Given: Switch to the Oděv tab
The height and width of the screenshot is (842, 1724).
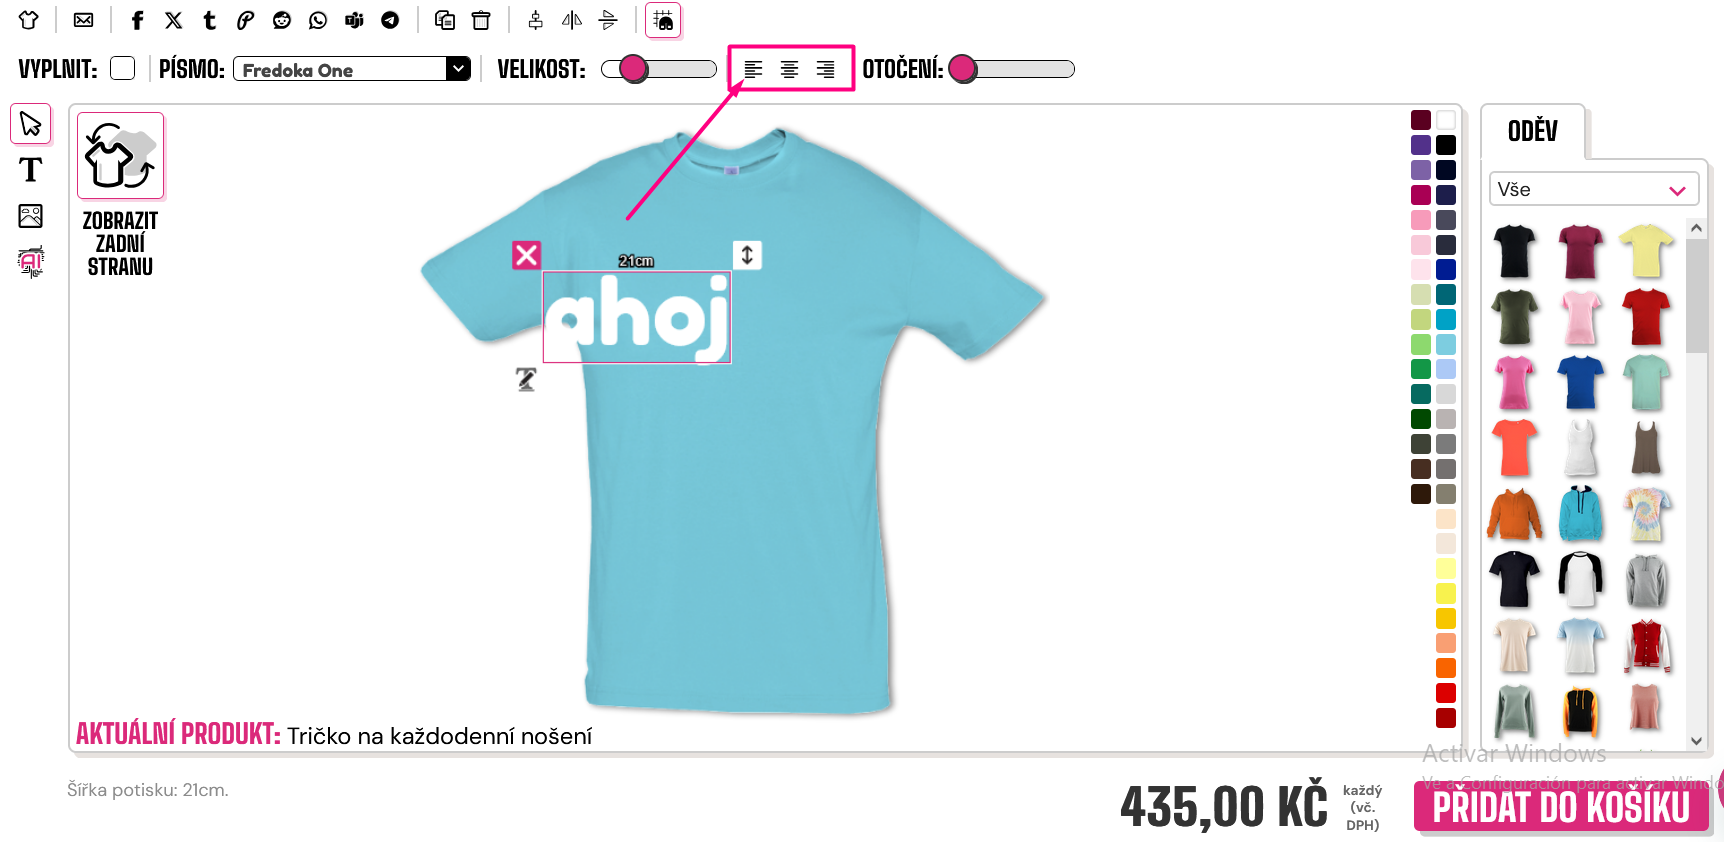Looking at the screenshot, I should tap(1532, 131).
